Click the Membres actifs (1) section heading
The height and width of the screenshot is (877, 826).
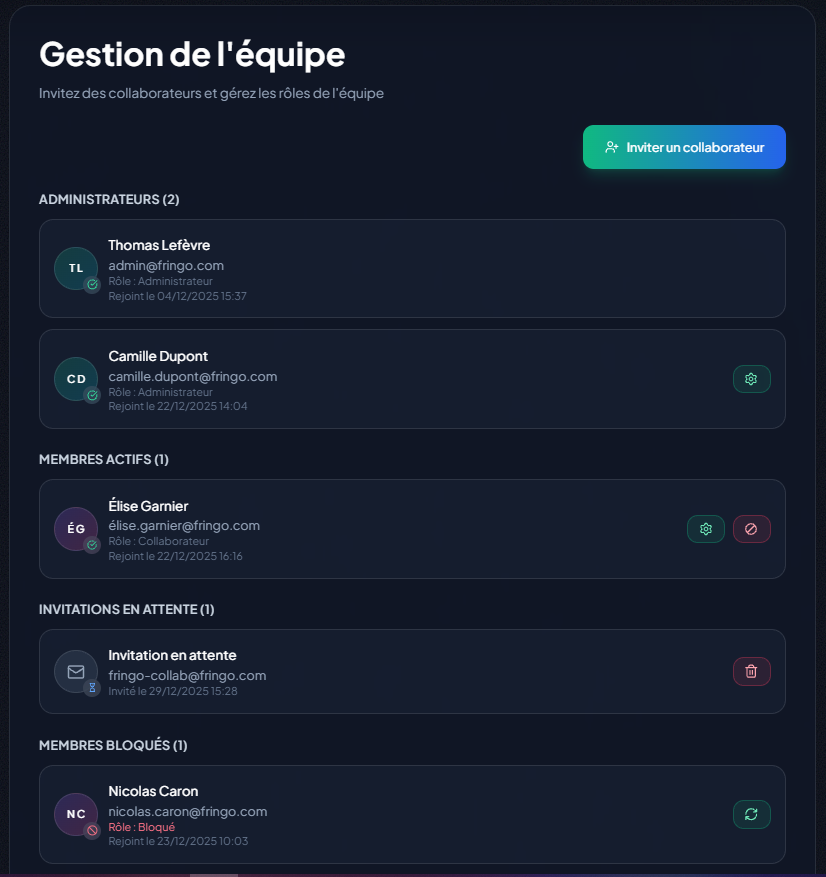[104, 459]
